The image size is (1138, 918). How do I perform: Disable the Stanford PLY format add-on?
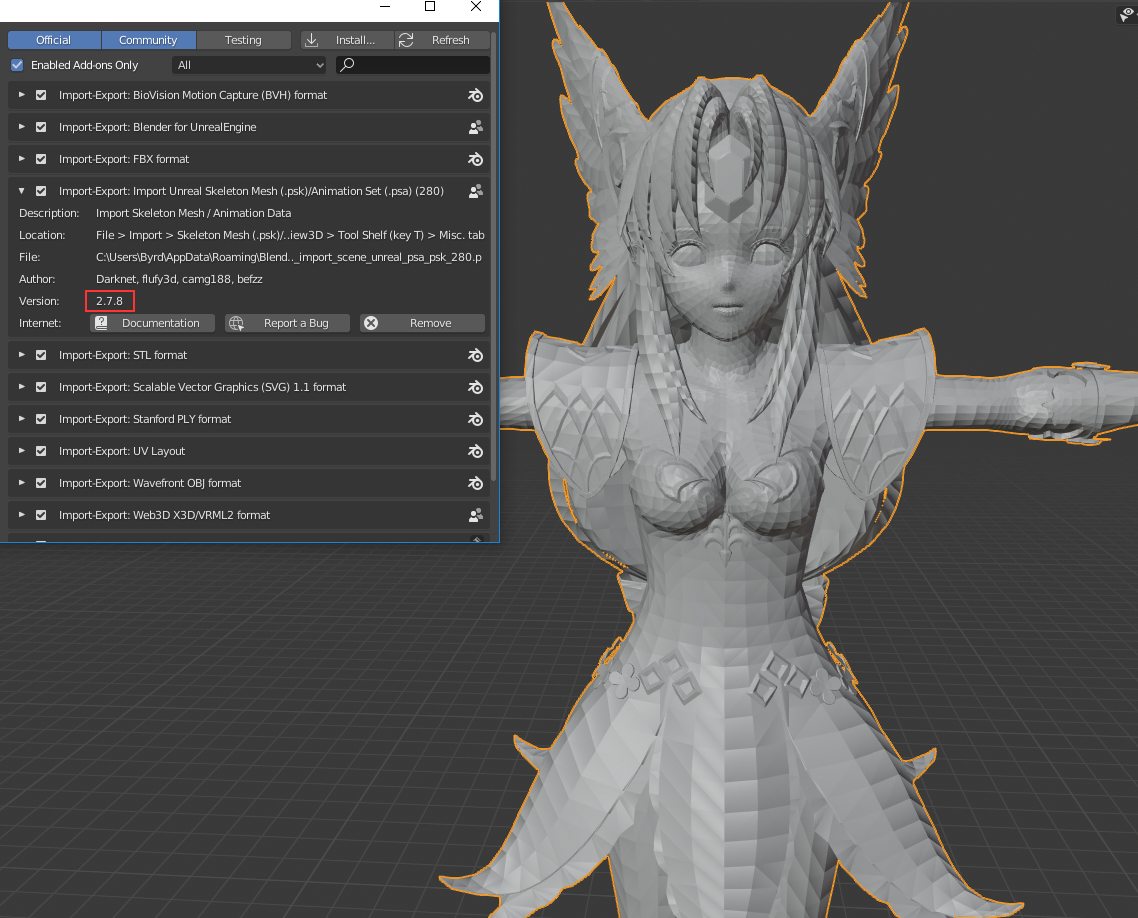[41, 419]
